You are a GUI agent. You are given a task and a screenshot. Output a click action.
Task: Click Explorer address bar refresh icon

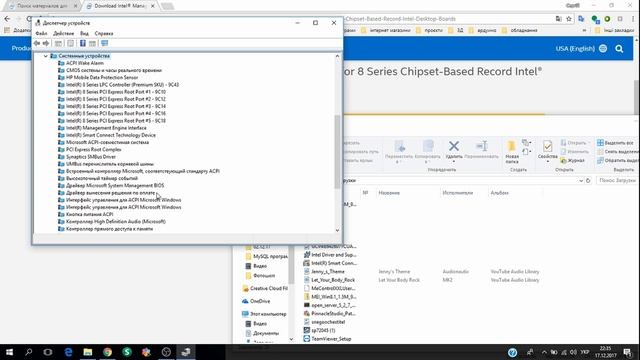click(588, 180)
